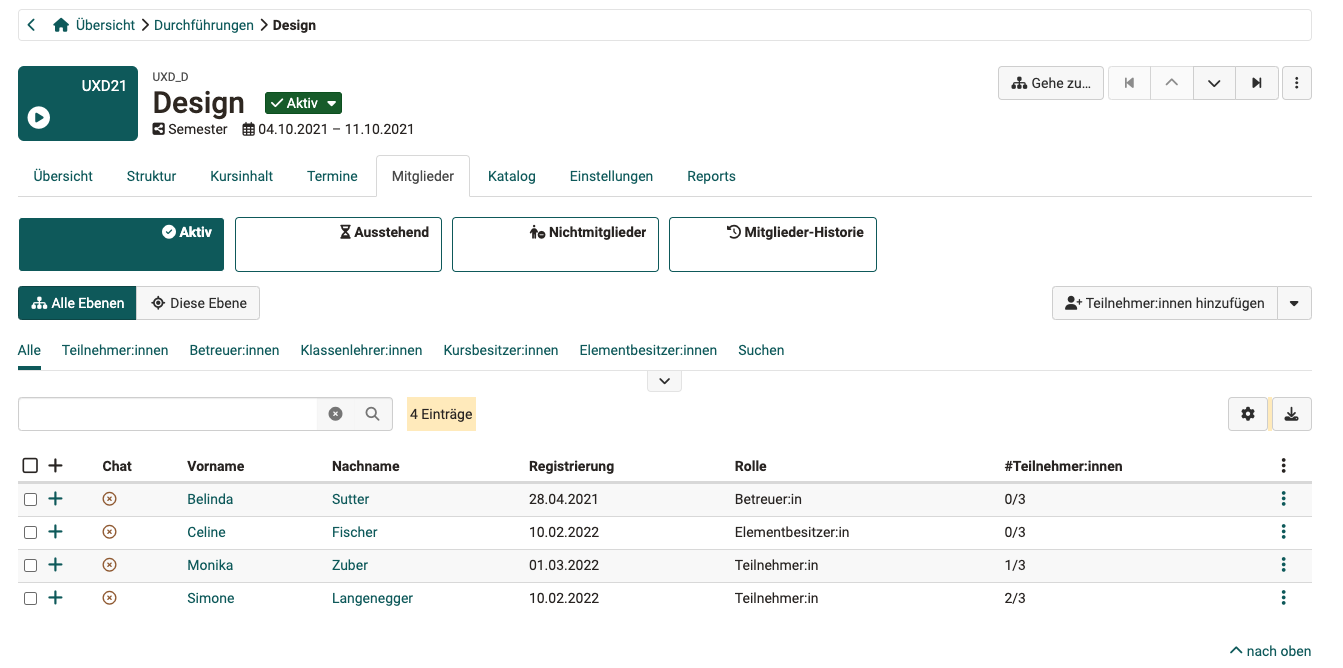Go to the previous element arrow

click(1172, 83)
